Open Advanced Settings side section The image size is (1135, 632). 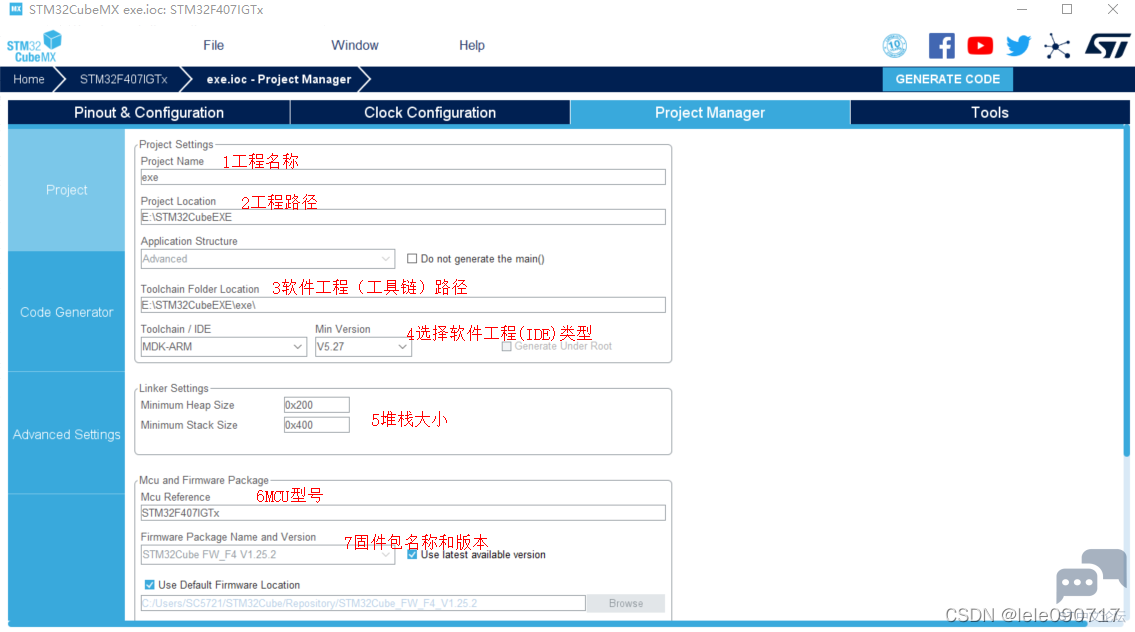pos(67,434)
